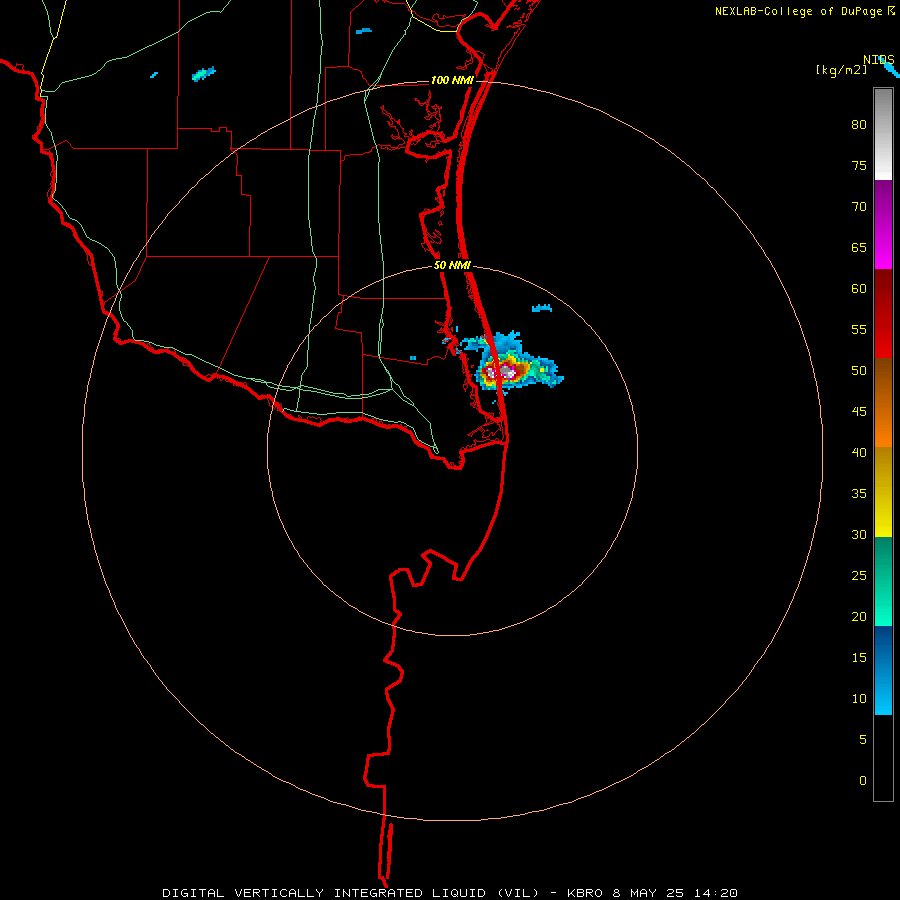The height and width of the screenshot is (900, 900).
Task: Select the orange-brown segment of the color scale
Action: point(883,402)
